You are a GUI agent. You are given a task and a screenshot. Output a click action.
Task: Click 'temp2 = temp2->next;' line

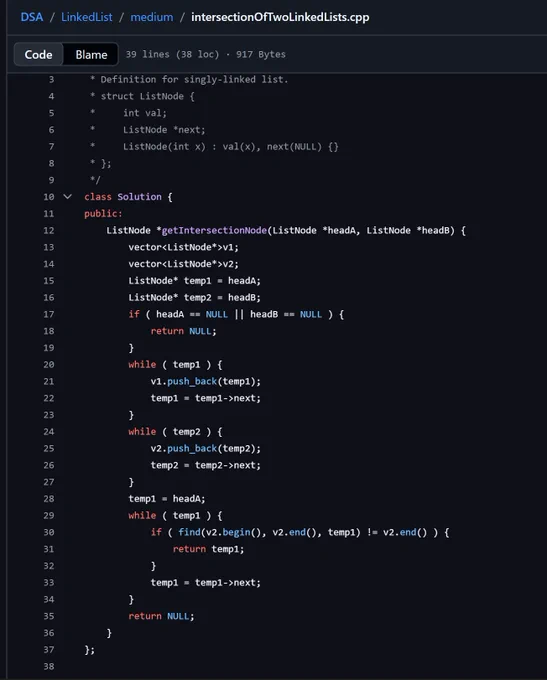pos(206,465)
